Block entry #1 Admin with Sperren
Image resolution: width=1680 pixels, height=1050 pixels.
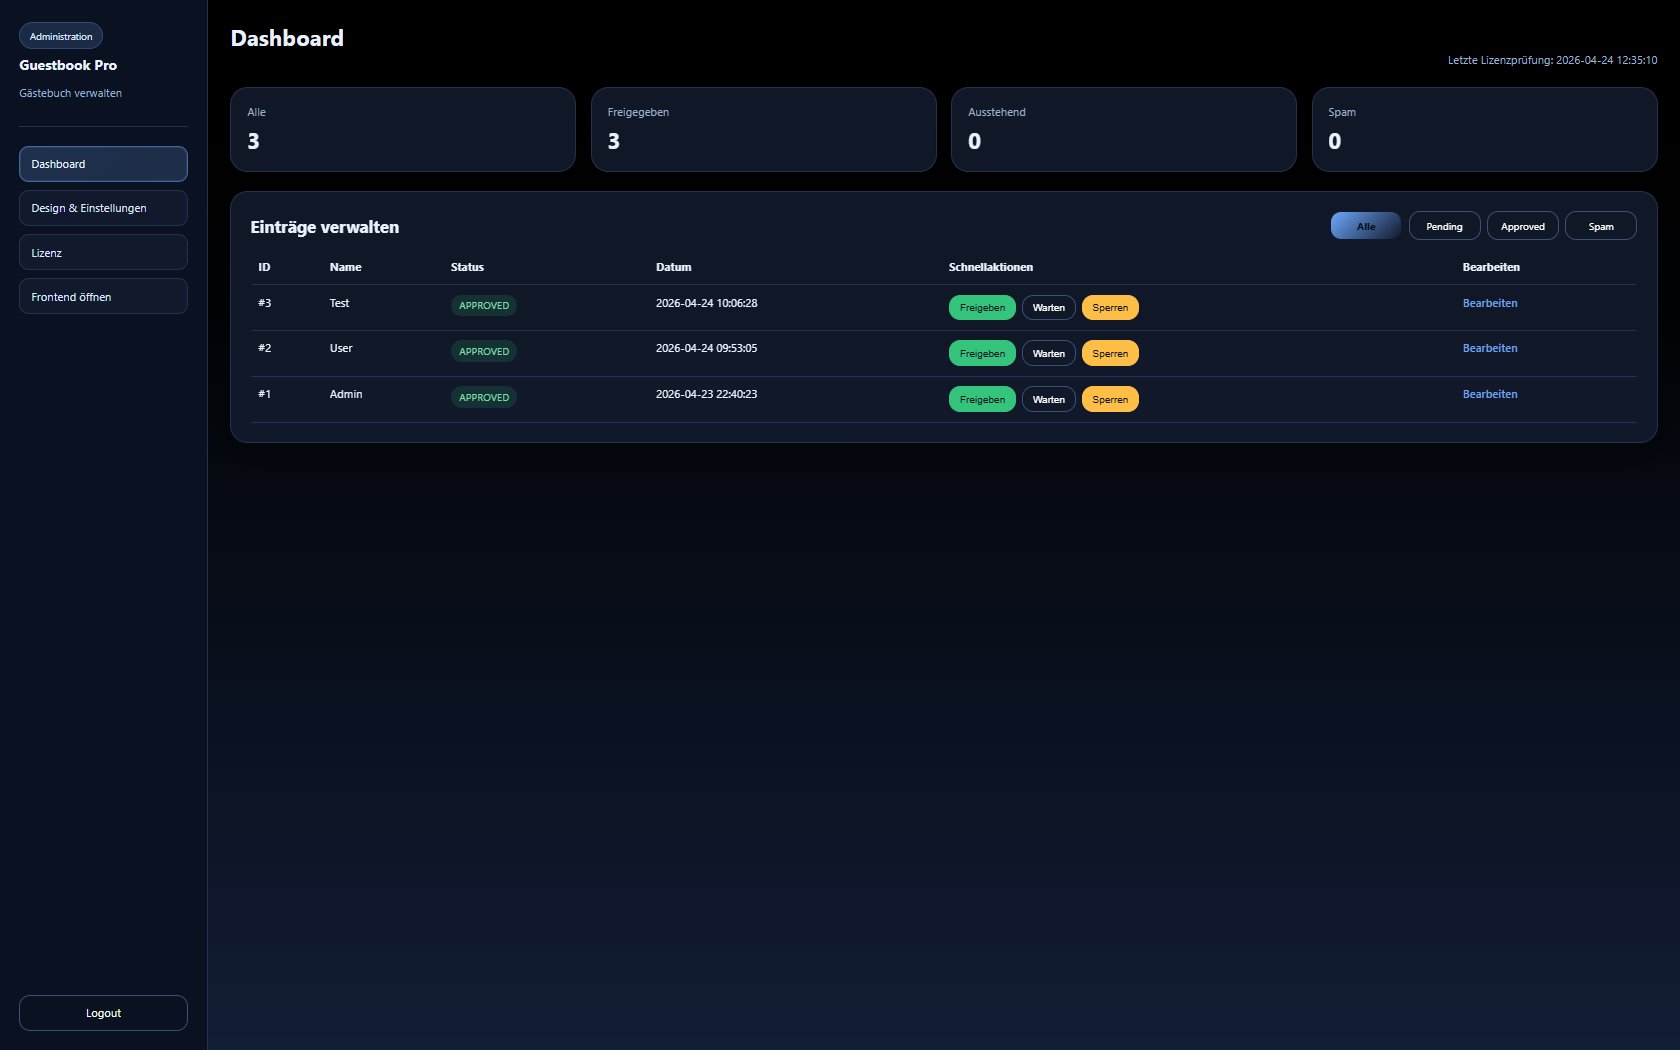coord(1110,400)
